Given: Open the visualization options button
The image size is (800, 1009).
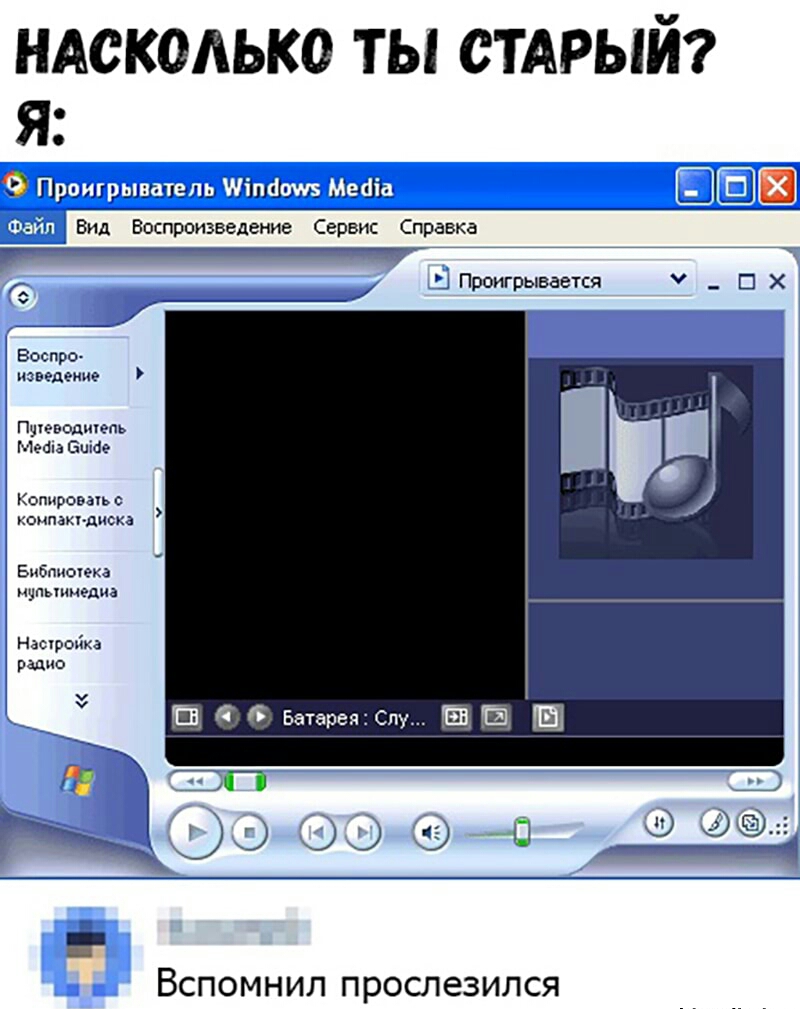Looking at the screenshot, I should 187,717.
